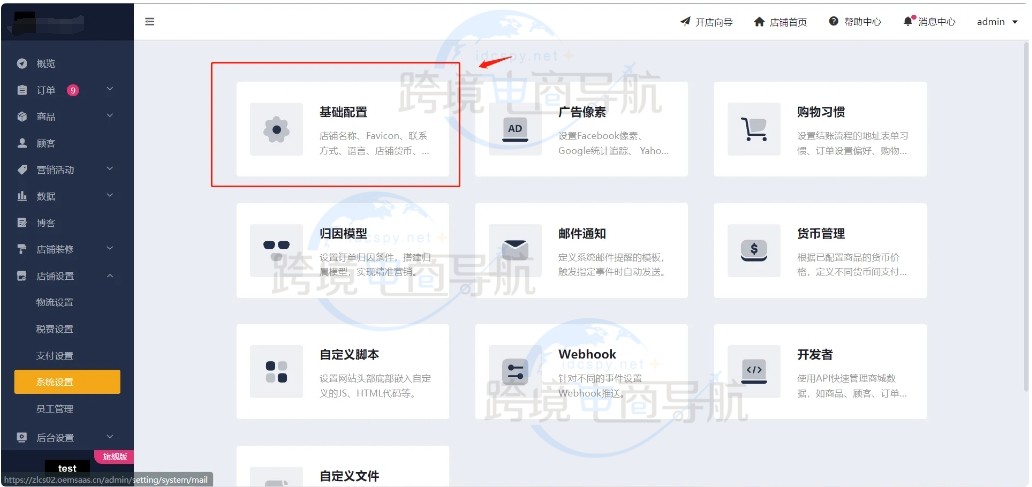Click the 旧版版 badge button

pos(115,456)
